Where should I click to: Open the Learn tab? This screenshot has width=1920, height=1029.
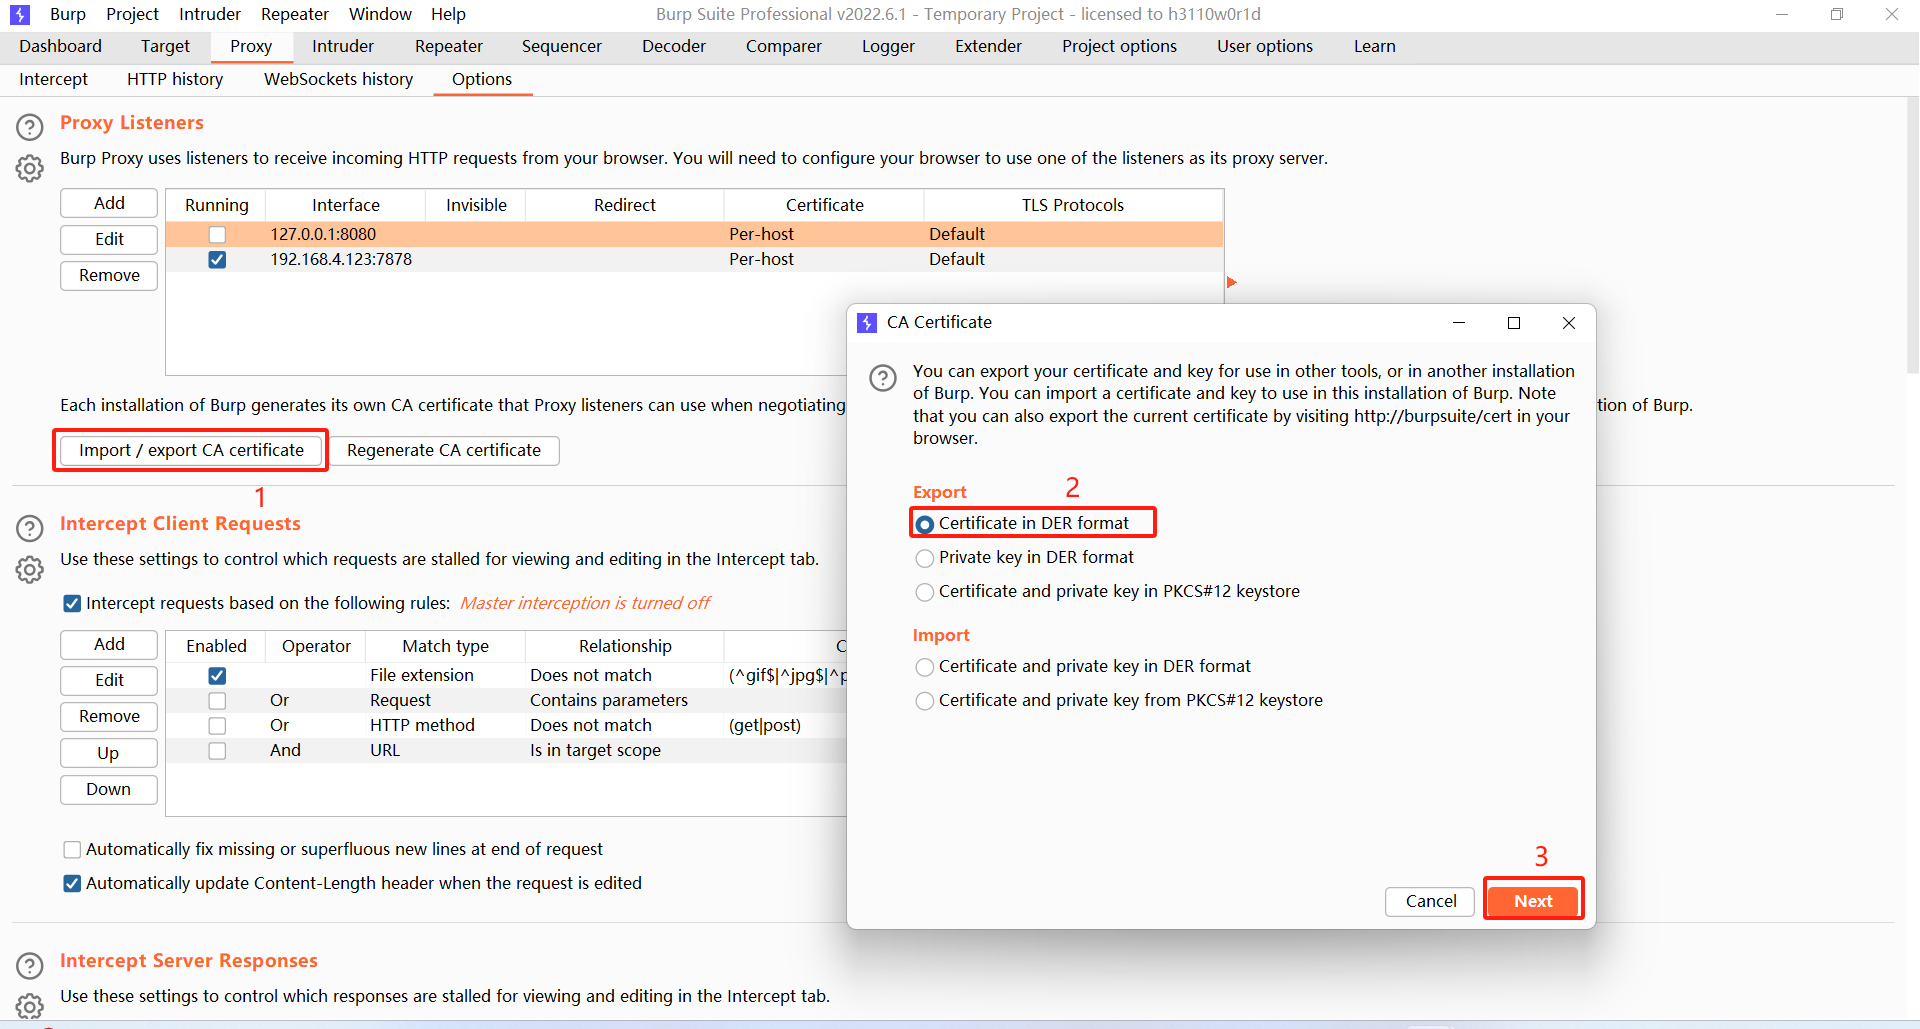[1374, 46]
